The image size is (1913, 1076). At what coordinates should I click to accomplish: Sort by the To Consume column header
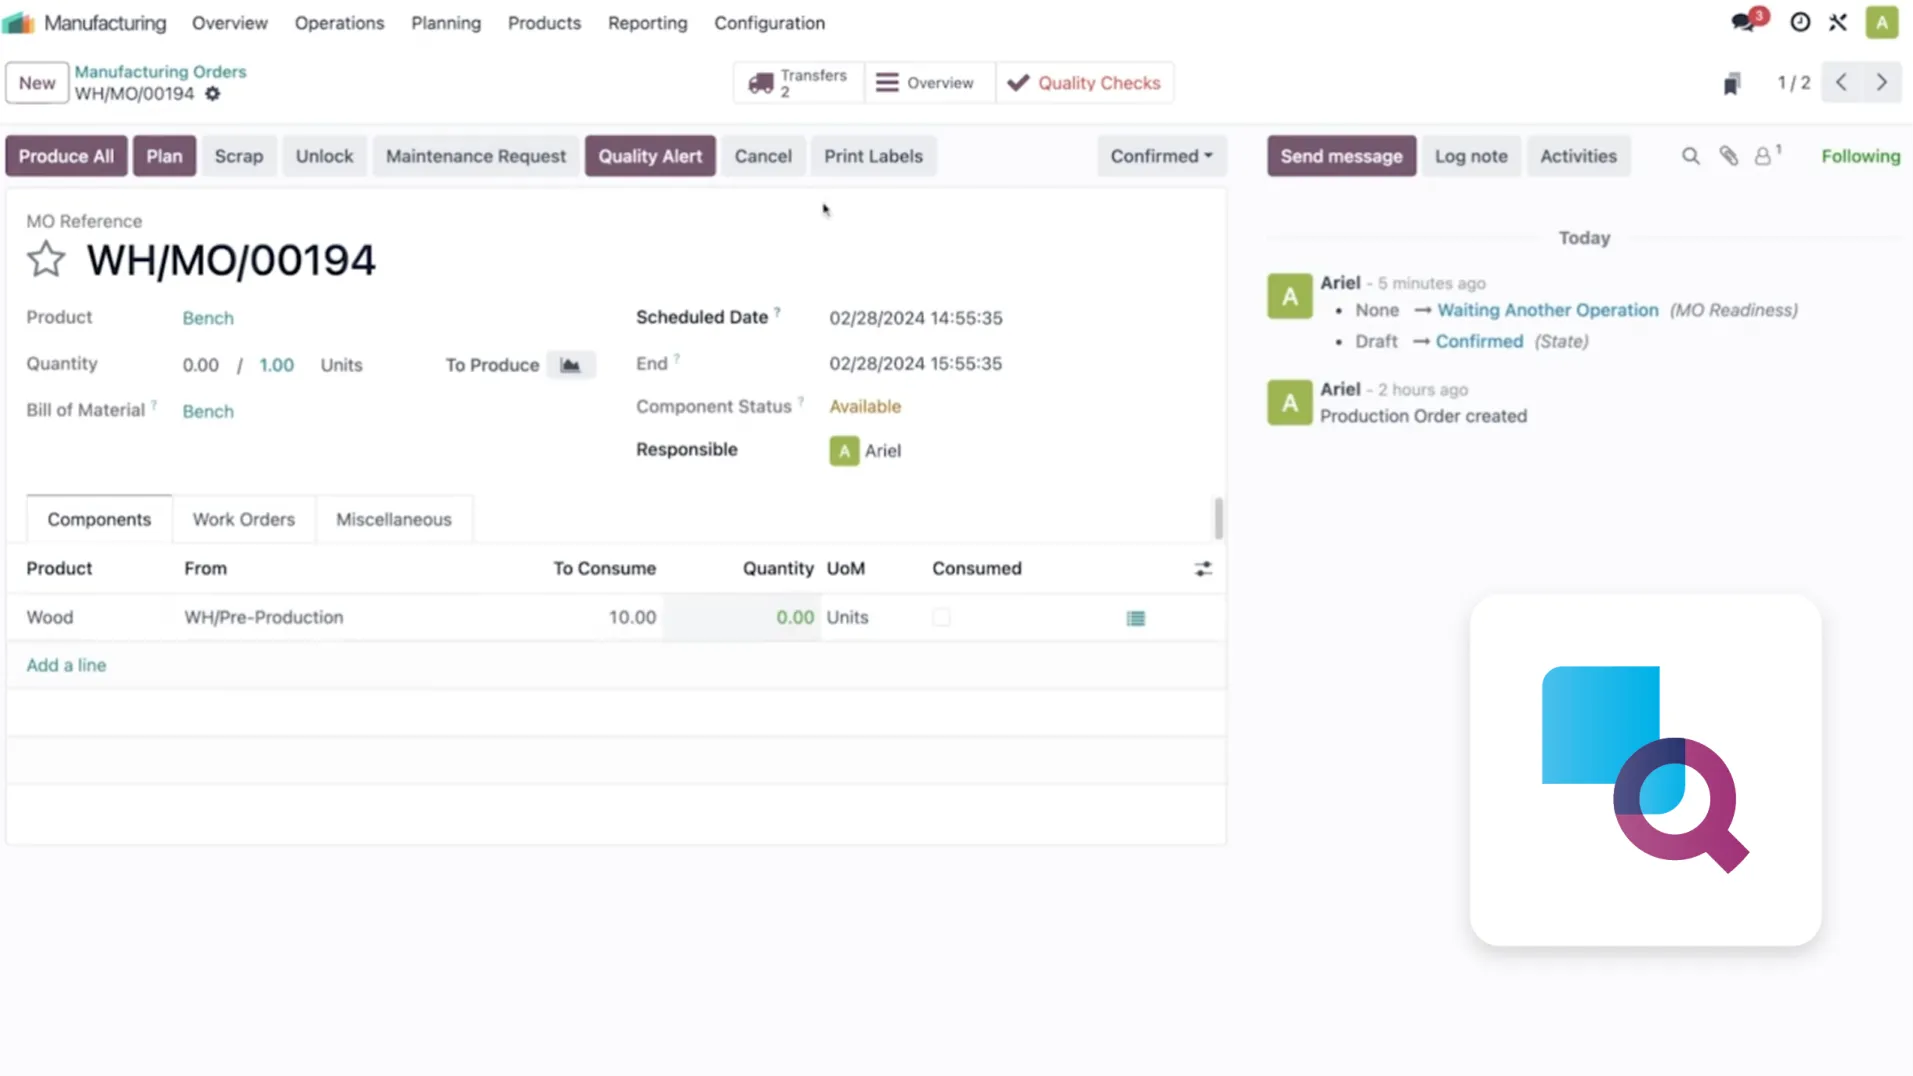[604, 569]
